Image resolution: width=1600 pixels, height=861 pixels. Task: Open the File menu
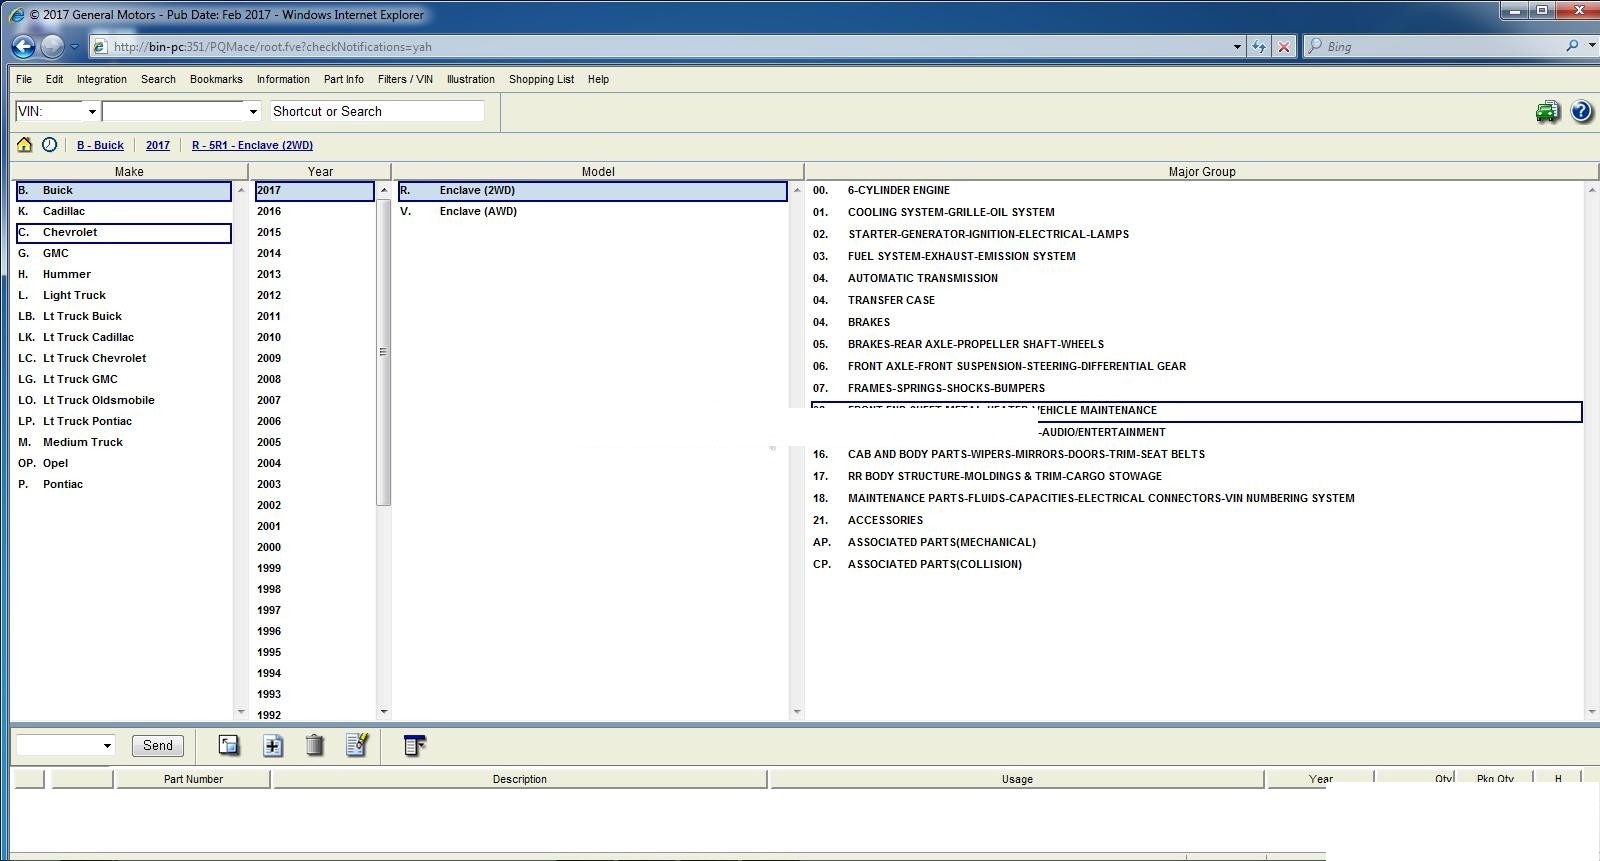click(x=24, y=79)
